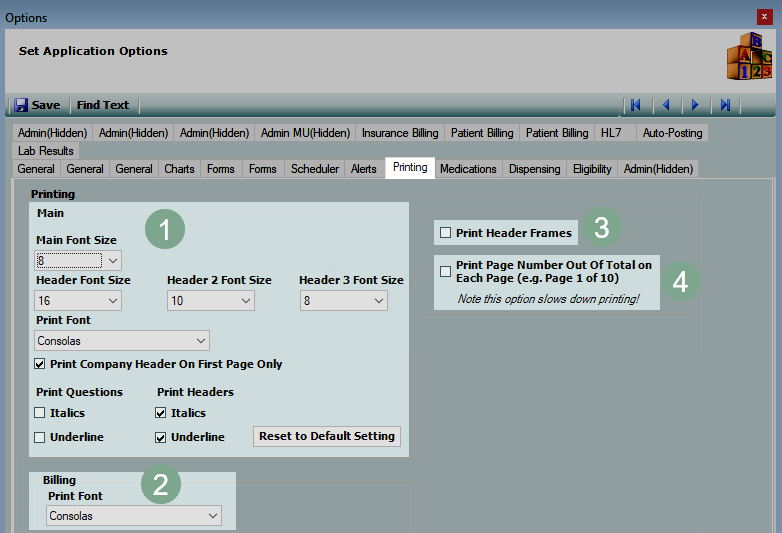Check Italics under Print Questions
782x533 pixels.
(40, 413)
